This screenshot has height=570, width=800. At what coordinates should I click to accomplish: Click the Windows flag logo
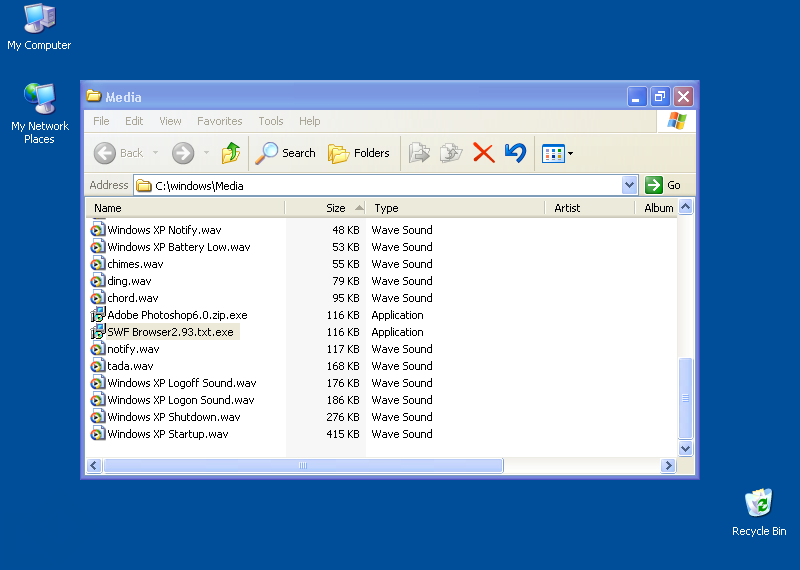677,121
